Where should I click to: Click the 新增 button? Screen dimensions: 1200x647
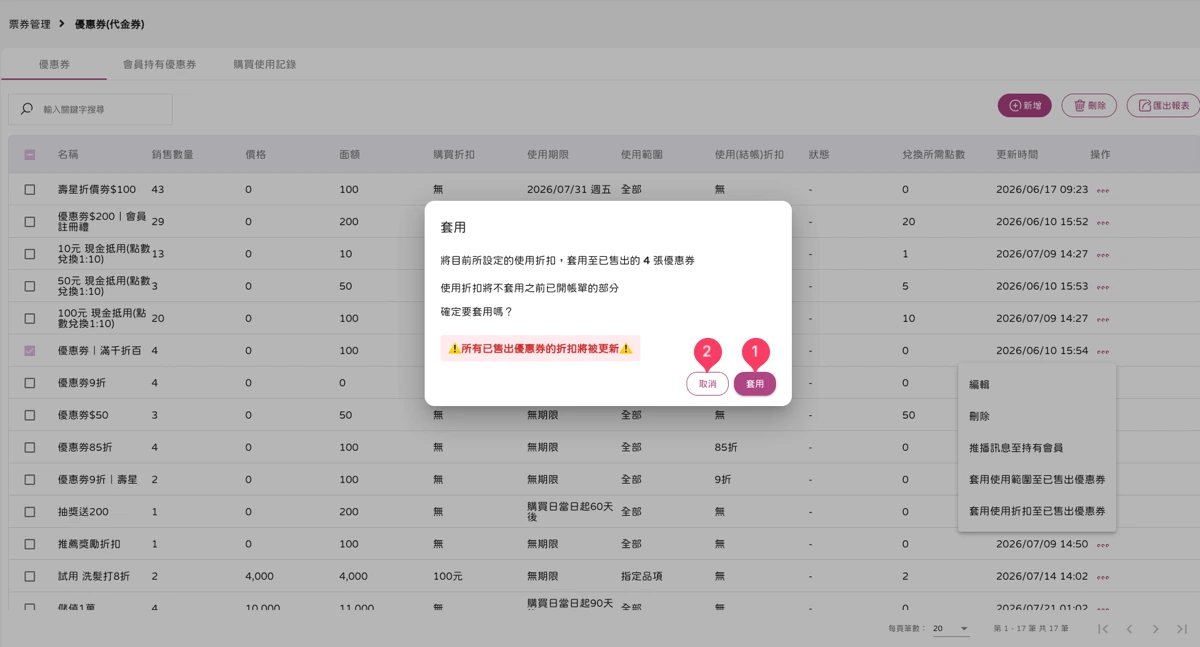pyautogui.click(x=1024, y=105)
